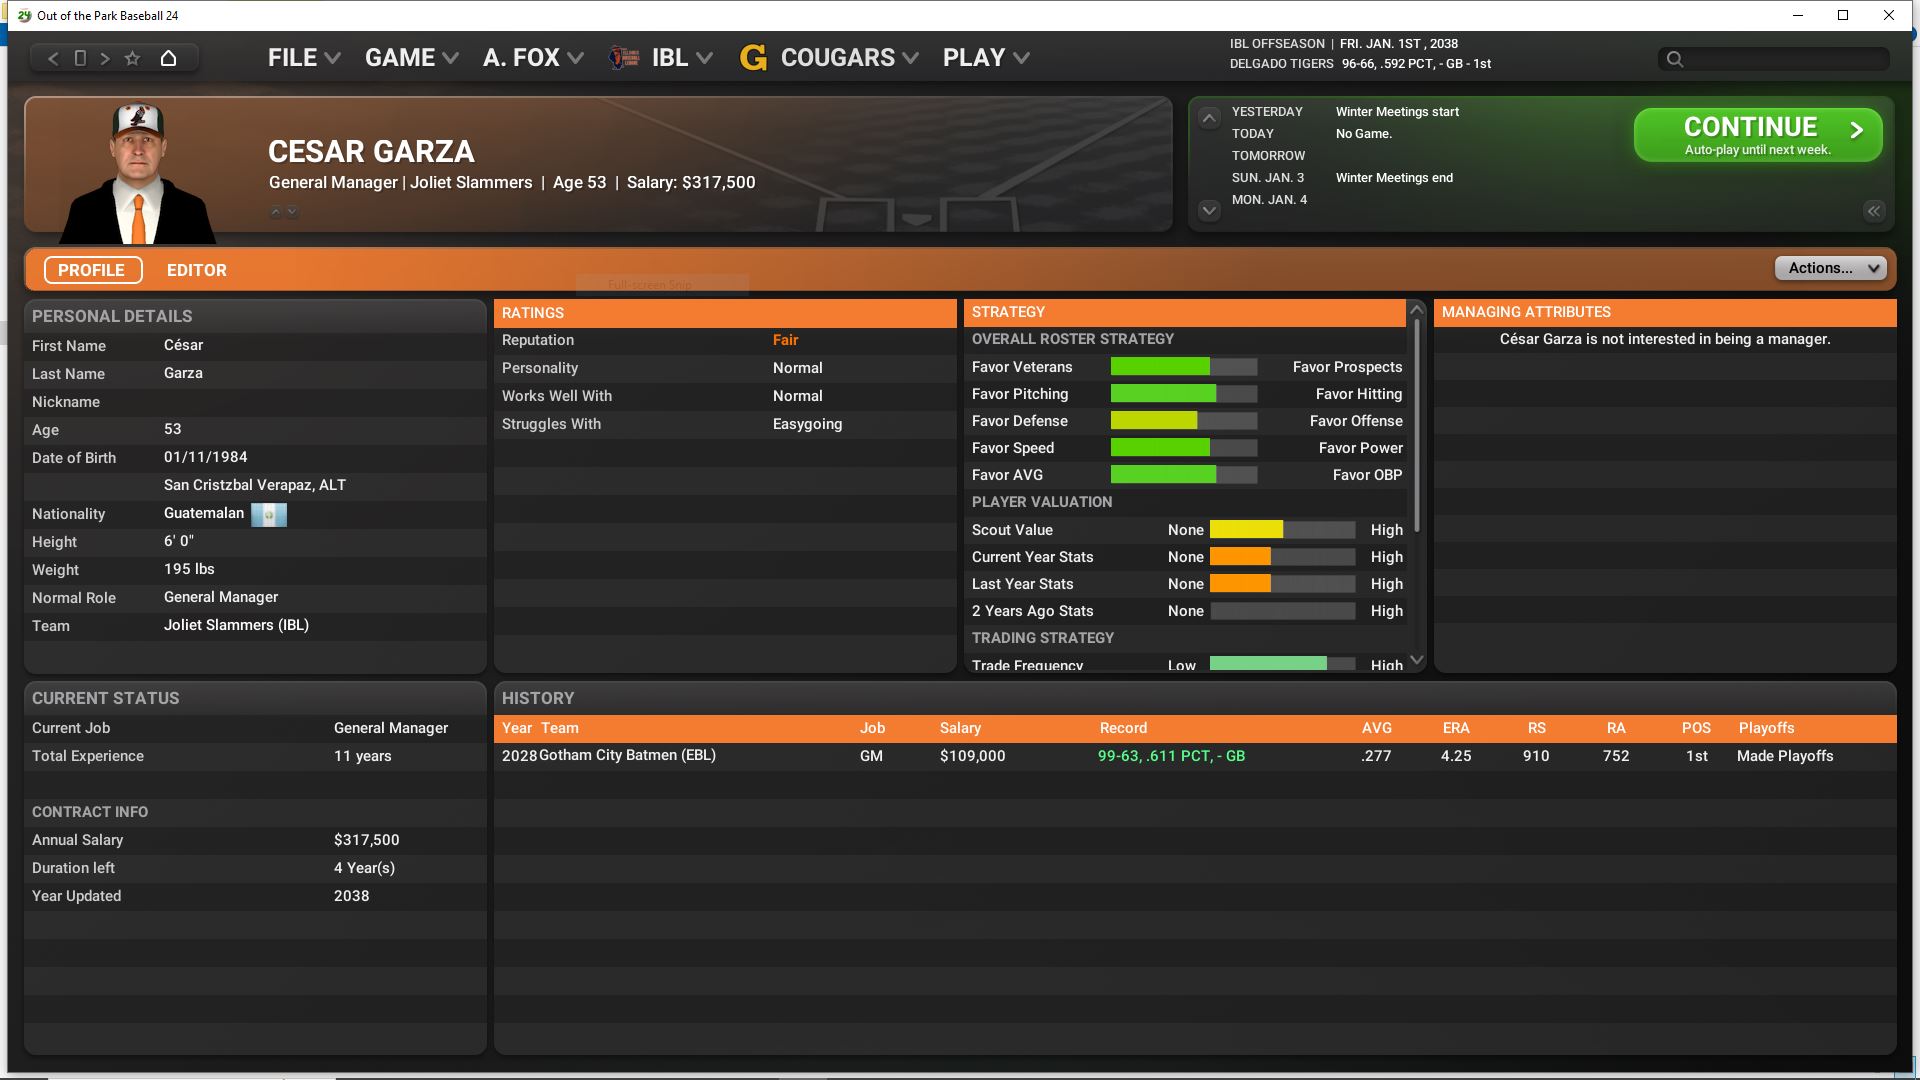Click the Cougars gold G logo
The height and width of the screenshot is (1080, 1920).
[753, 58]
